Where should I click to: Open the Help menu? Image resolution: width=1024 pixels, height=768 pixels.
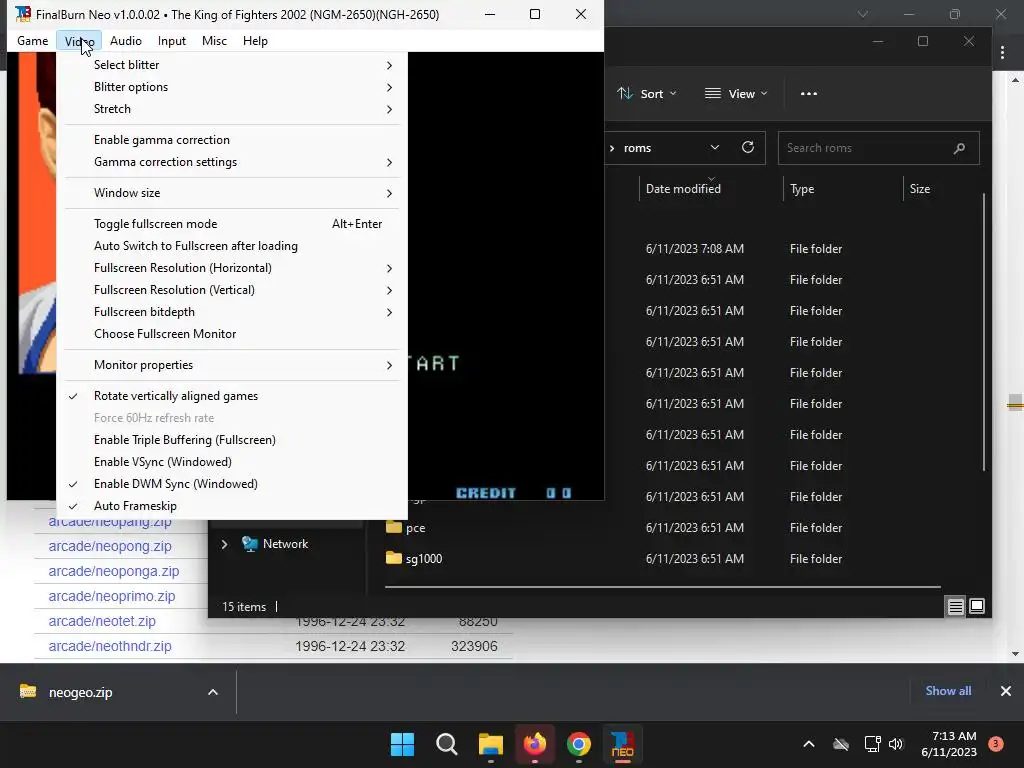click(255, 40)
